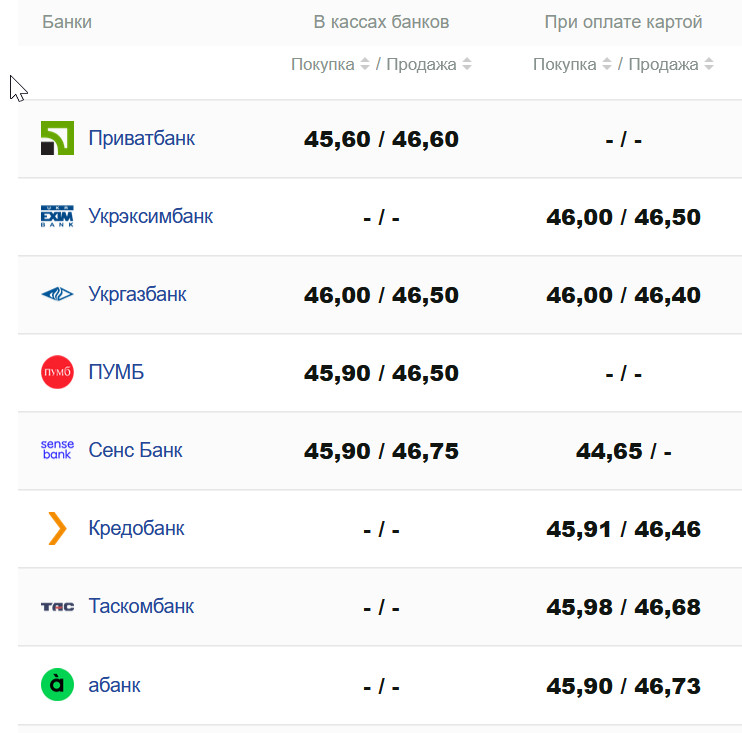Click the Укрэксимбанк EXIM logo icon
The width and height of the screenshot is (742, 733).
(57, 216)
